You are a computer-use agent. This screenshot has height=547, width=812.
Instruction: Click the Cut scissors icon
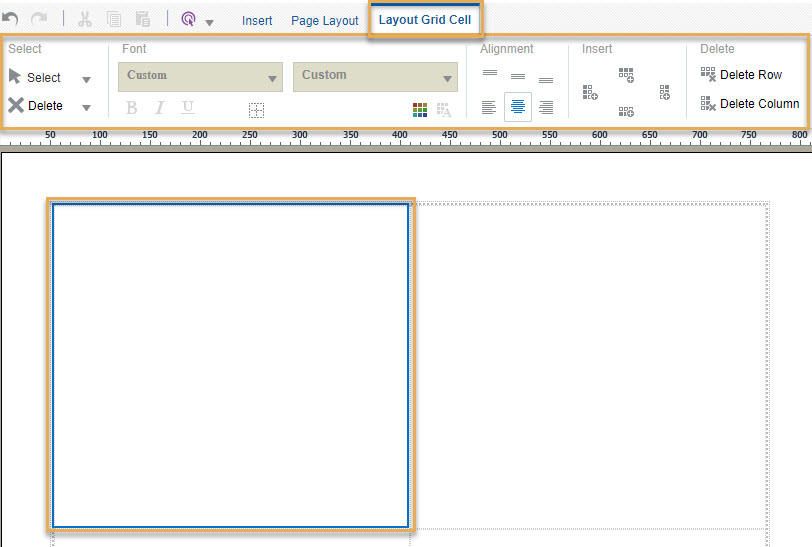[x=84, y=19]
